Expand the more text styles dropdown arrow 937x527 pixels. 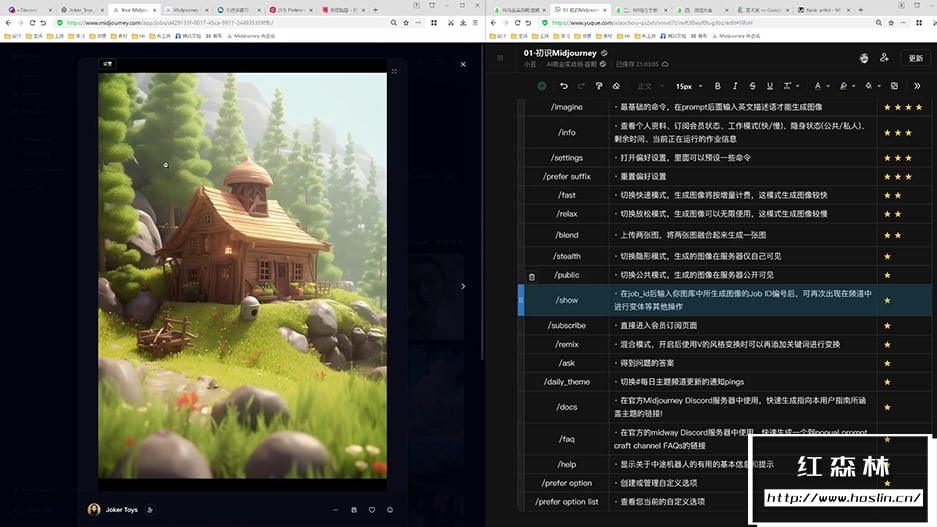point(797,86)
